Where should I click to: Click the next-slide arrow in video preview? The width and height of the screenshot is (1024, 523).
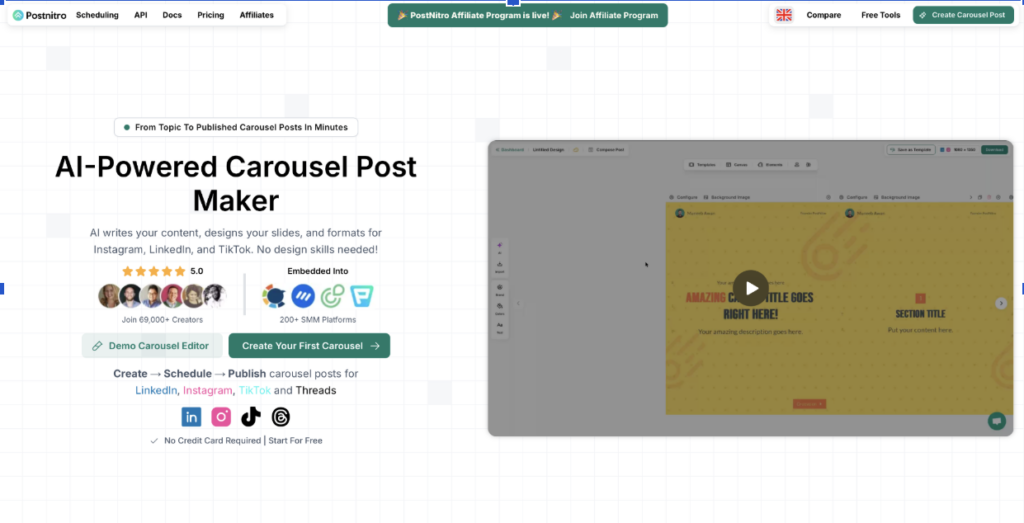click(x=1001, y=303)
